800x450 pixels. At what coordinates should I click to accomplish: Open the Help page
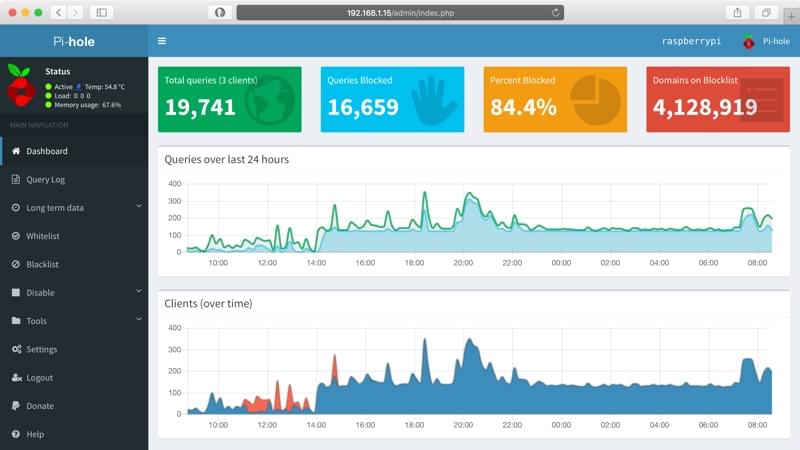pyautogui.click(x=74, y=434)
